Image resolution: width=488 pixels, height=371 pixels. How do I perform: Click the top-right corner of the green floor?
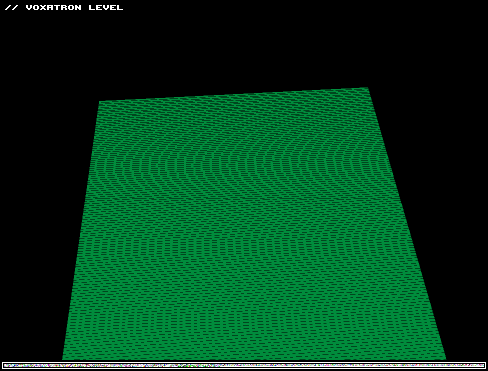pos(367,88)
